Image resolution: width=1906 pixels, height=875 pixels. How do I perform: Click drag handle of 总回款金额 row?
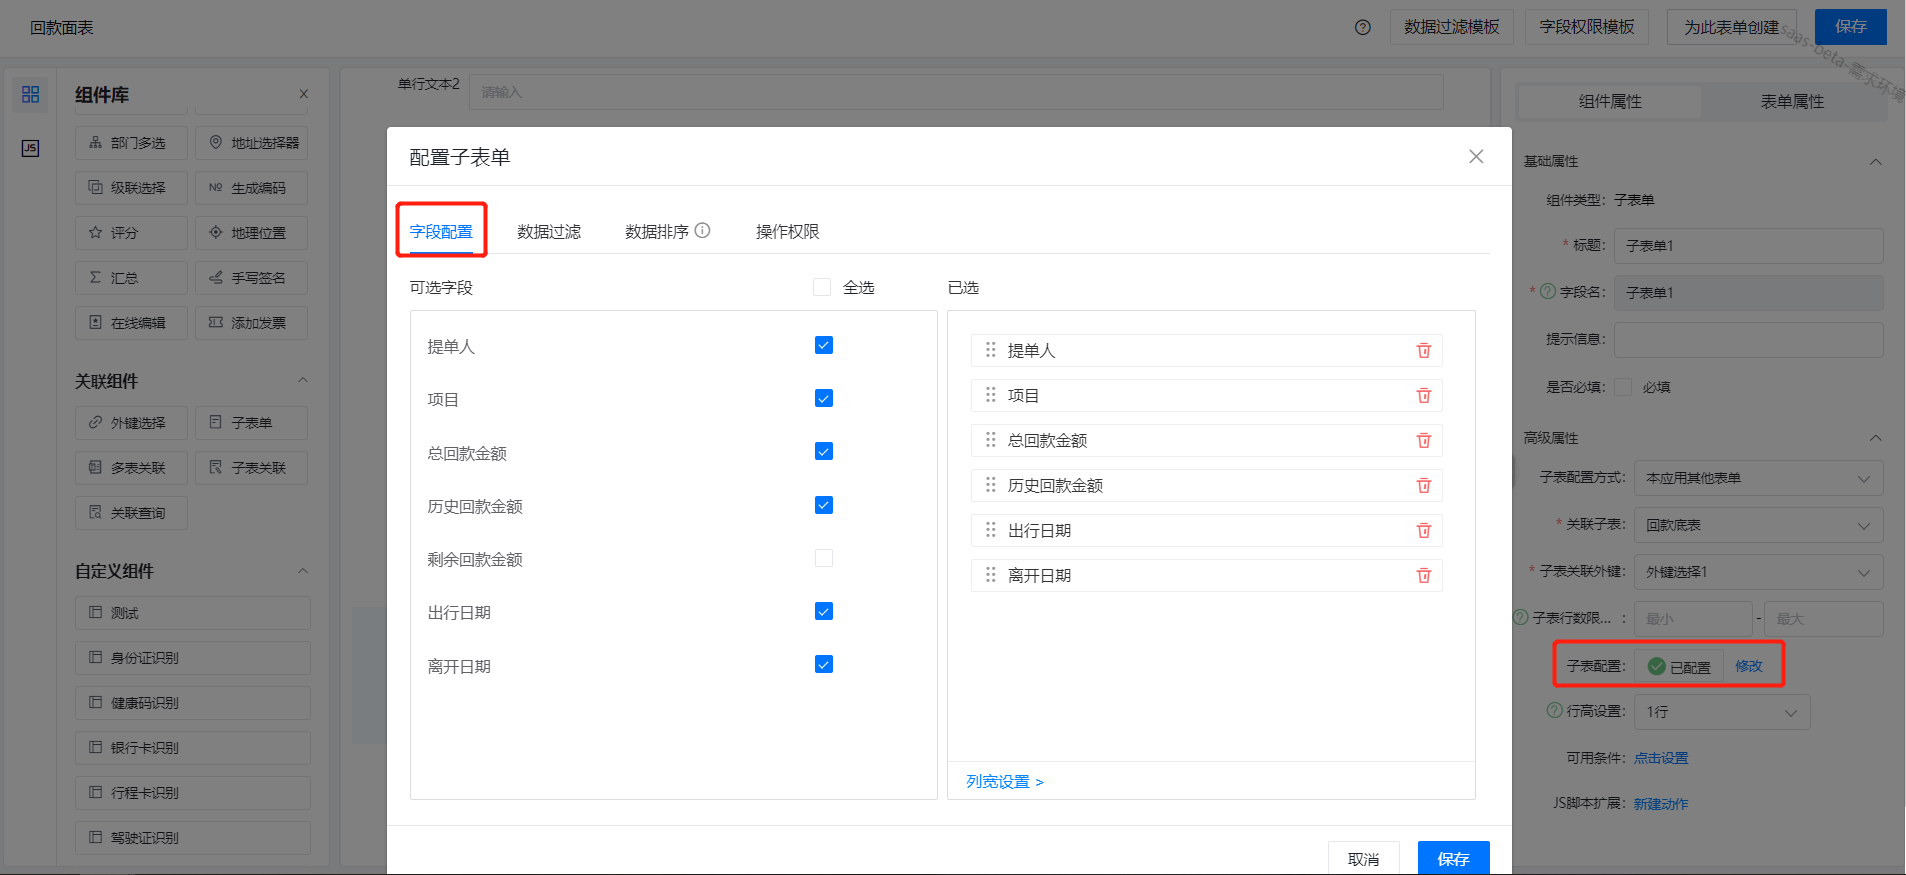pyautogui.click(x=991, y=440)
